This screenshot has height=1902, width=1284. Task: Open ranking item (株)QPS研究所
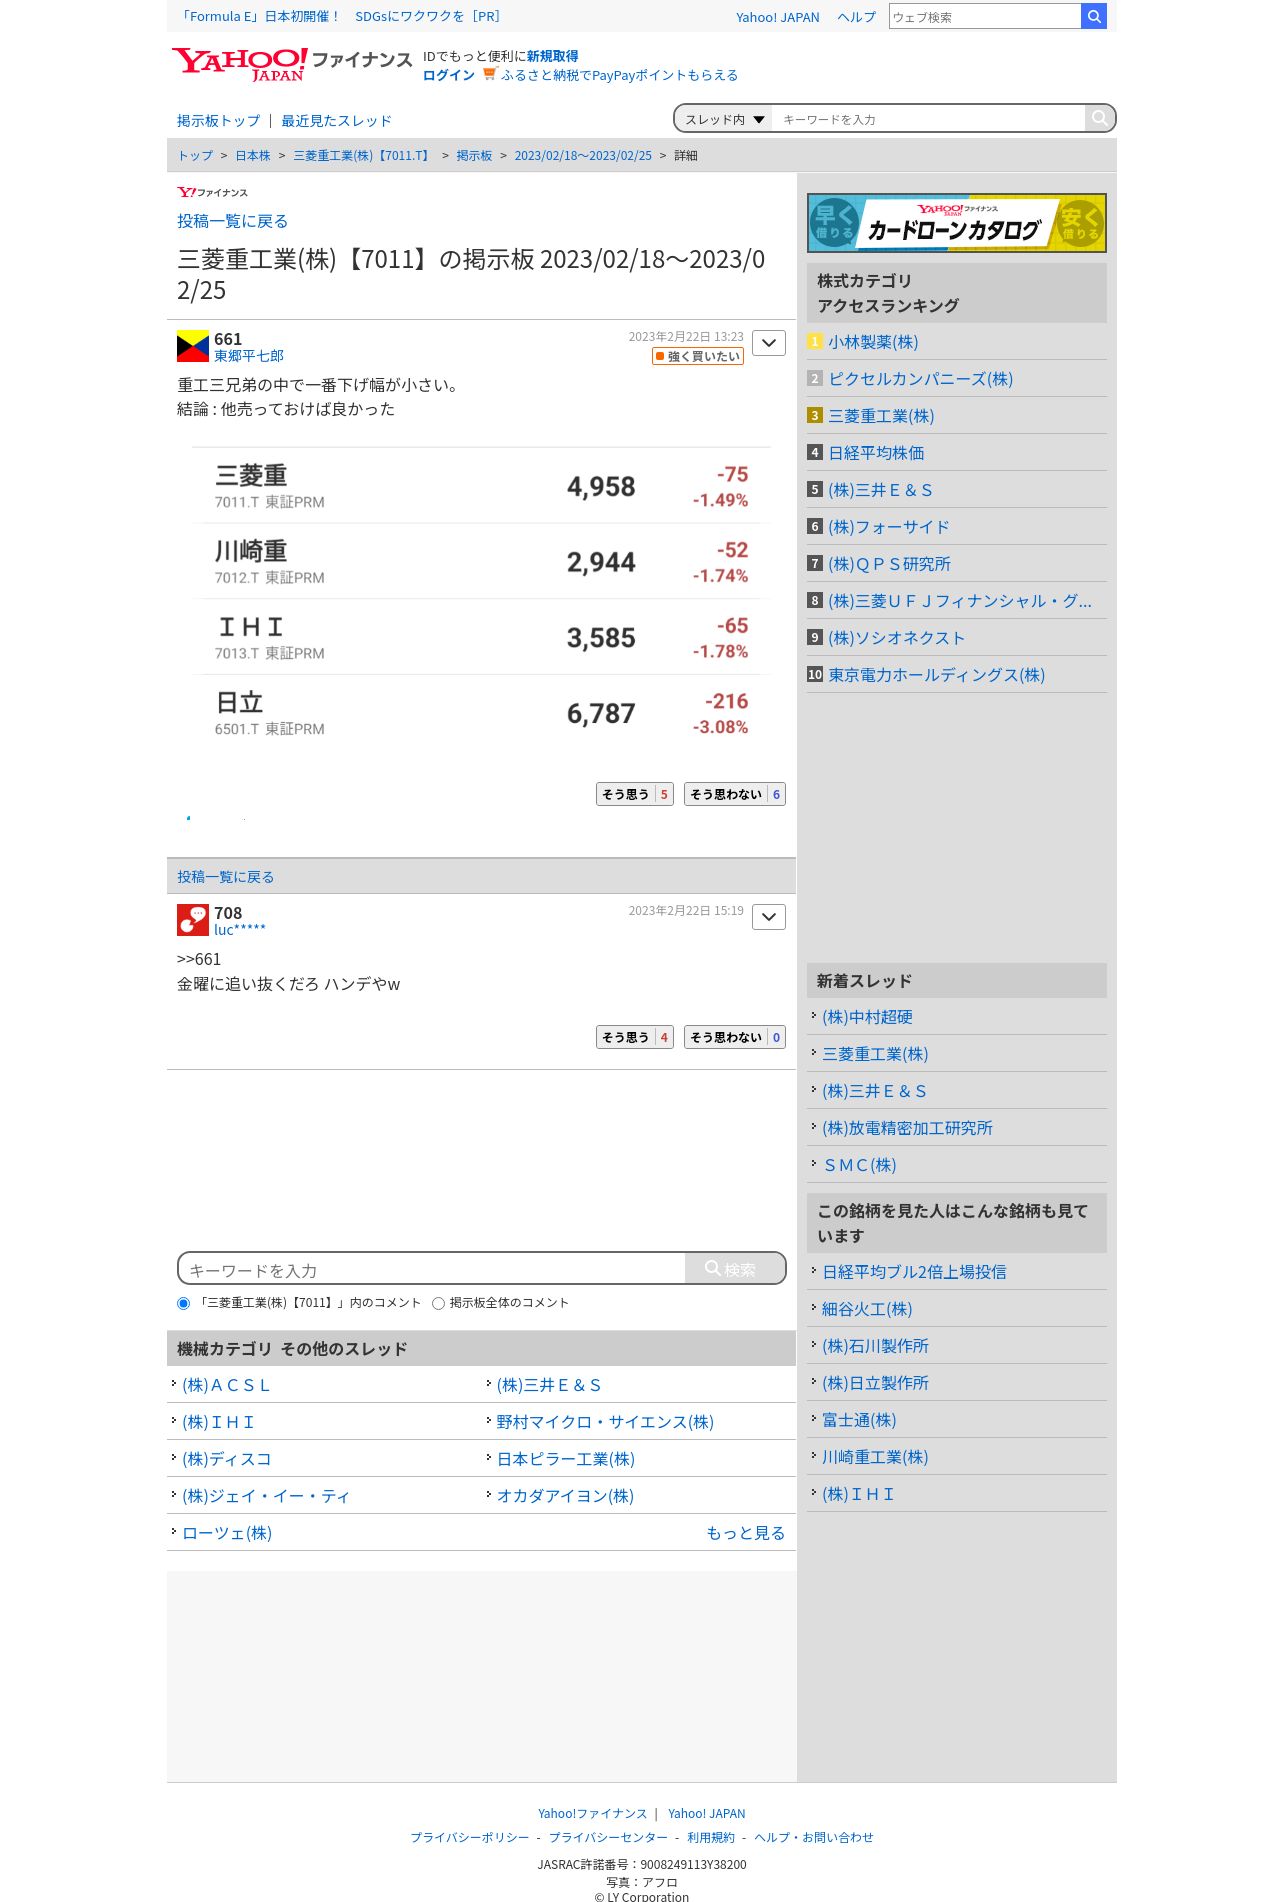coord(890,564)
